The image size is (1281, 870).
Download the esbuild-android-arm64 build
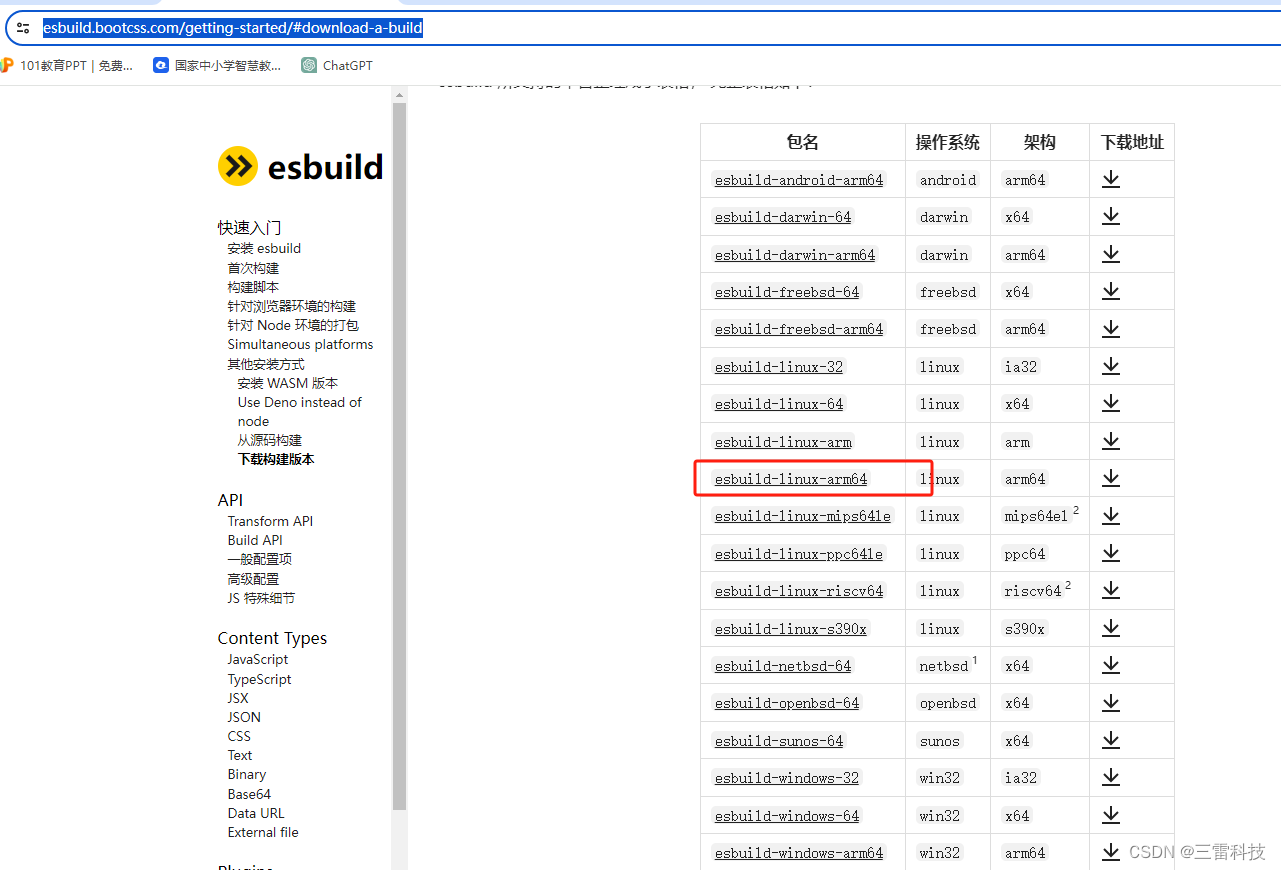click(1110, 179)
